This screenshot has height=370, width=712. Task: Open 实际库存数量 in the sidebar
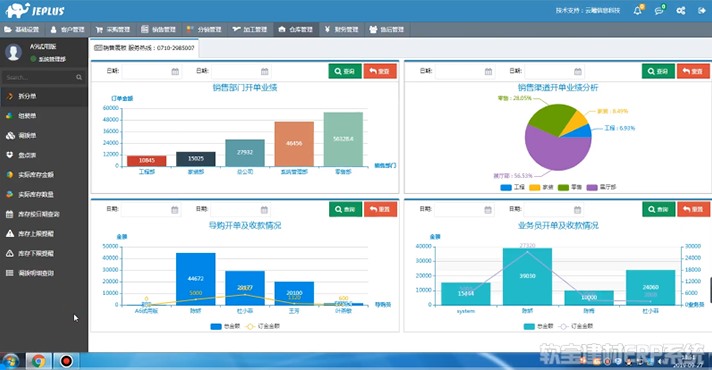pos(44,194)
